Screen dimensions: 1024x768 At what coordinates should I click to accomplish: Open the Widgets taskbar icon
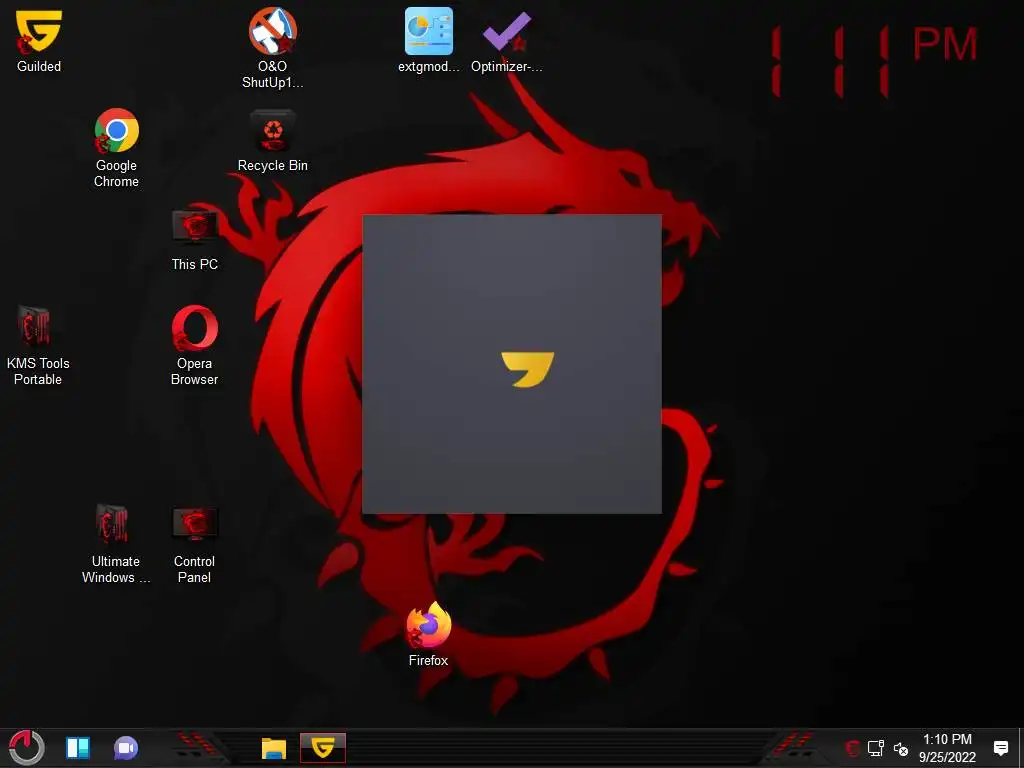coord(78,748)
